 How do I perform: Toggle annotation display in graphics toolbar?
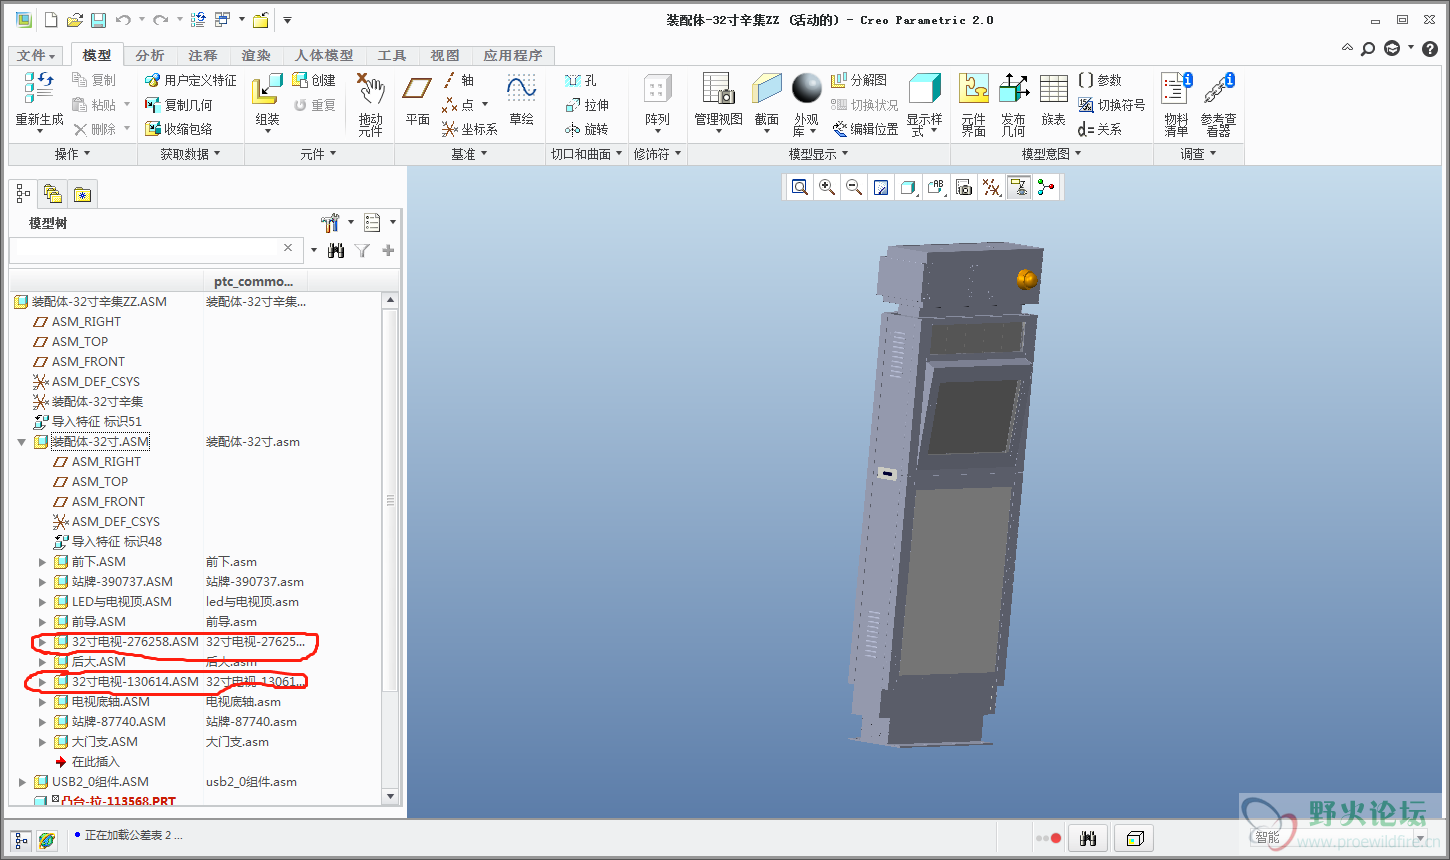1019,187
